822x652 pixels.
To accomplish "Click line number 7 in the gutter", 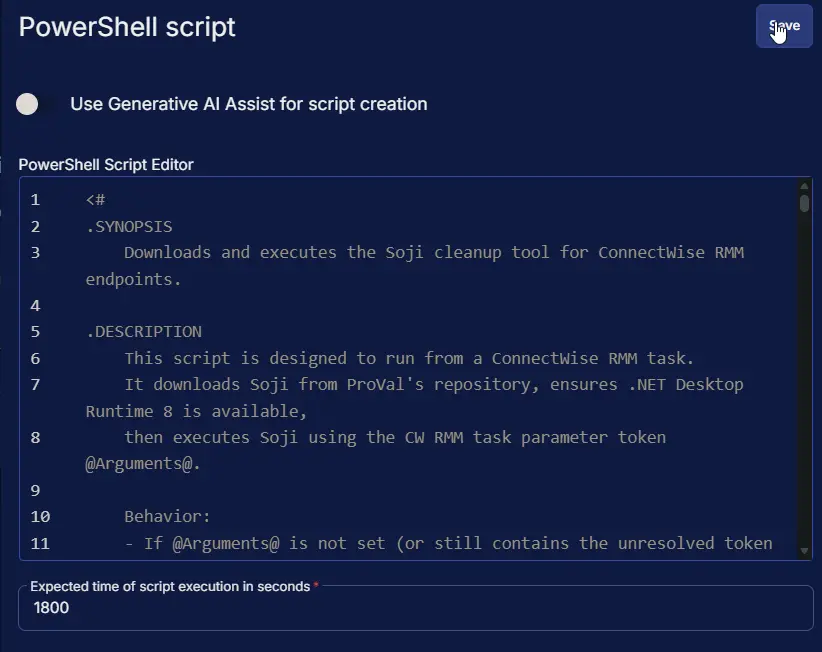I will 35,384.
